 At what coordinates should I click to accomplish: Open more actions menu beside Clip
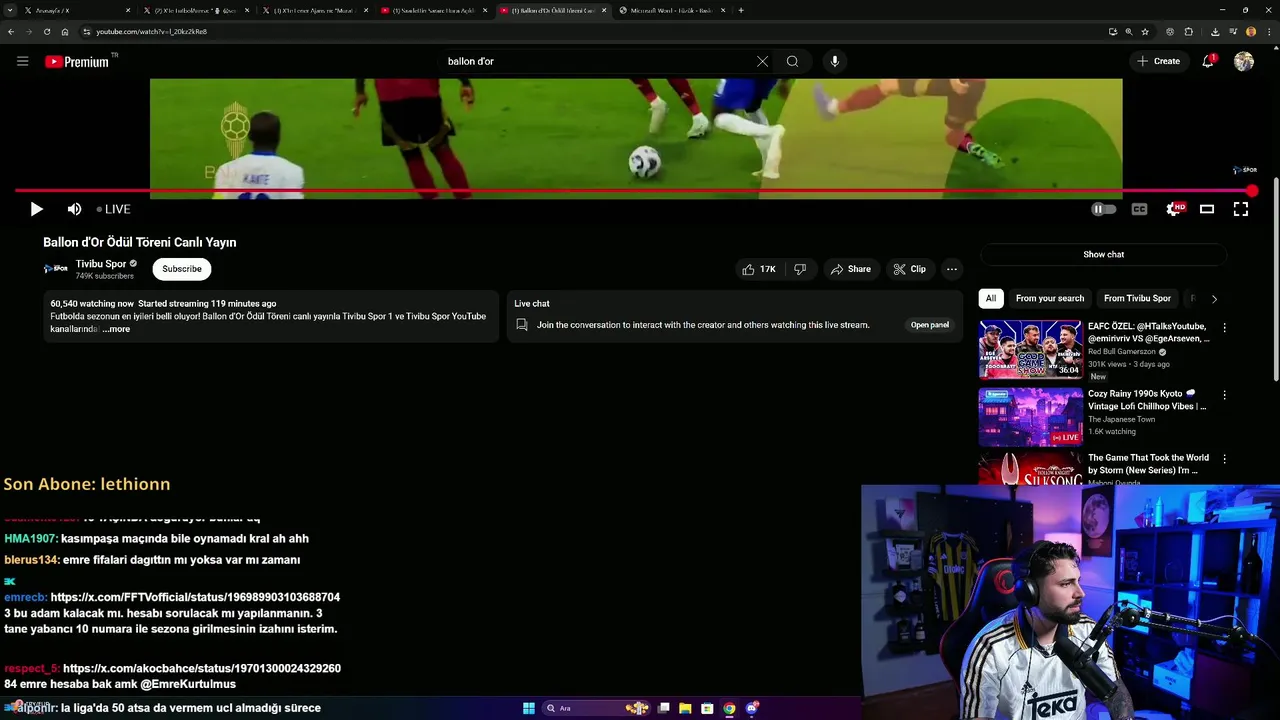[x=952, y=269]
